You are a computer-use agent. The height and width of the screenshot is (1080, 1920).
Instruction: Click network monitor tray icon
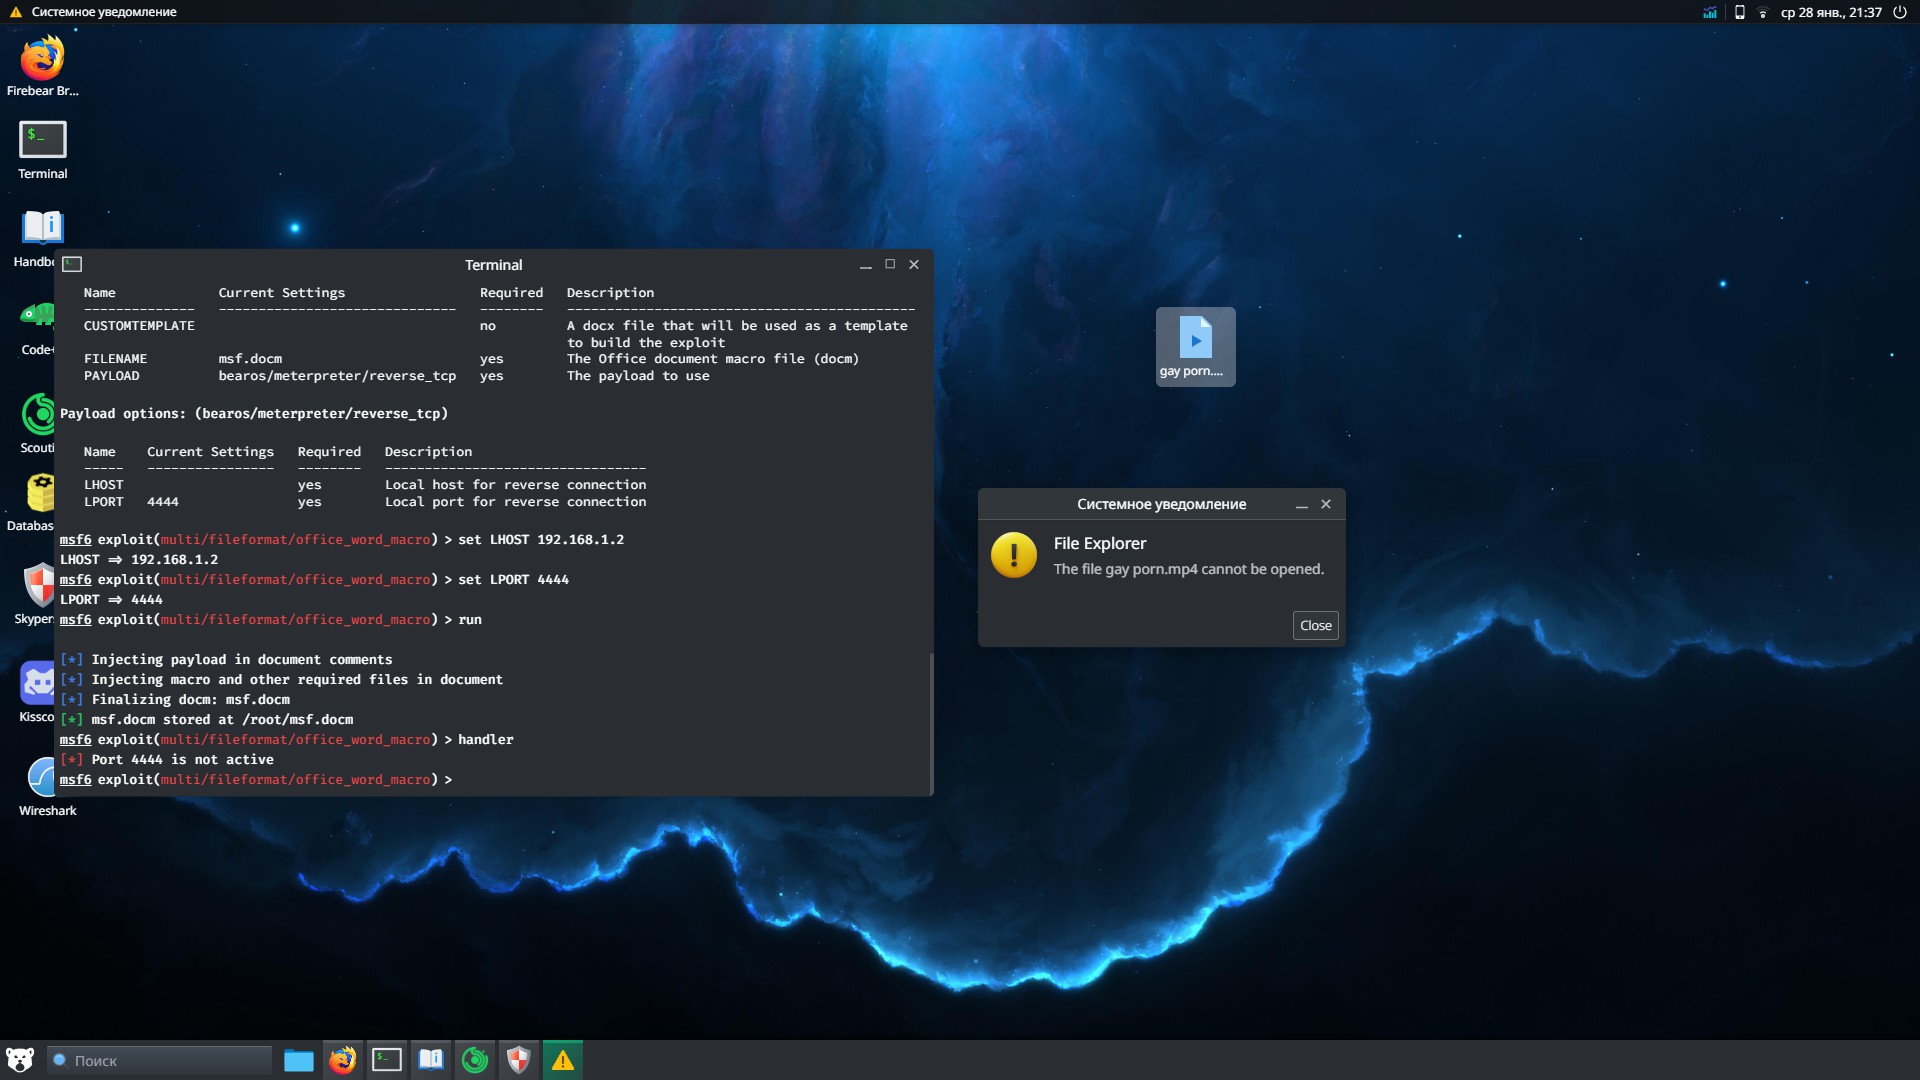[1710, 12]
